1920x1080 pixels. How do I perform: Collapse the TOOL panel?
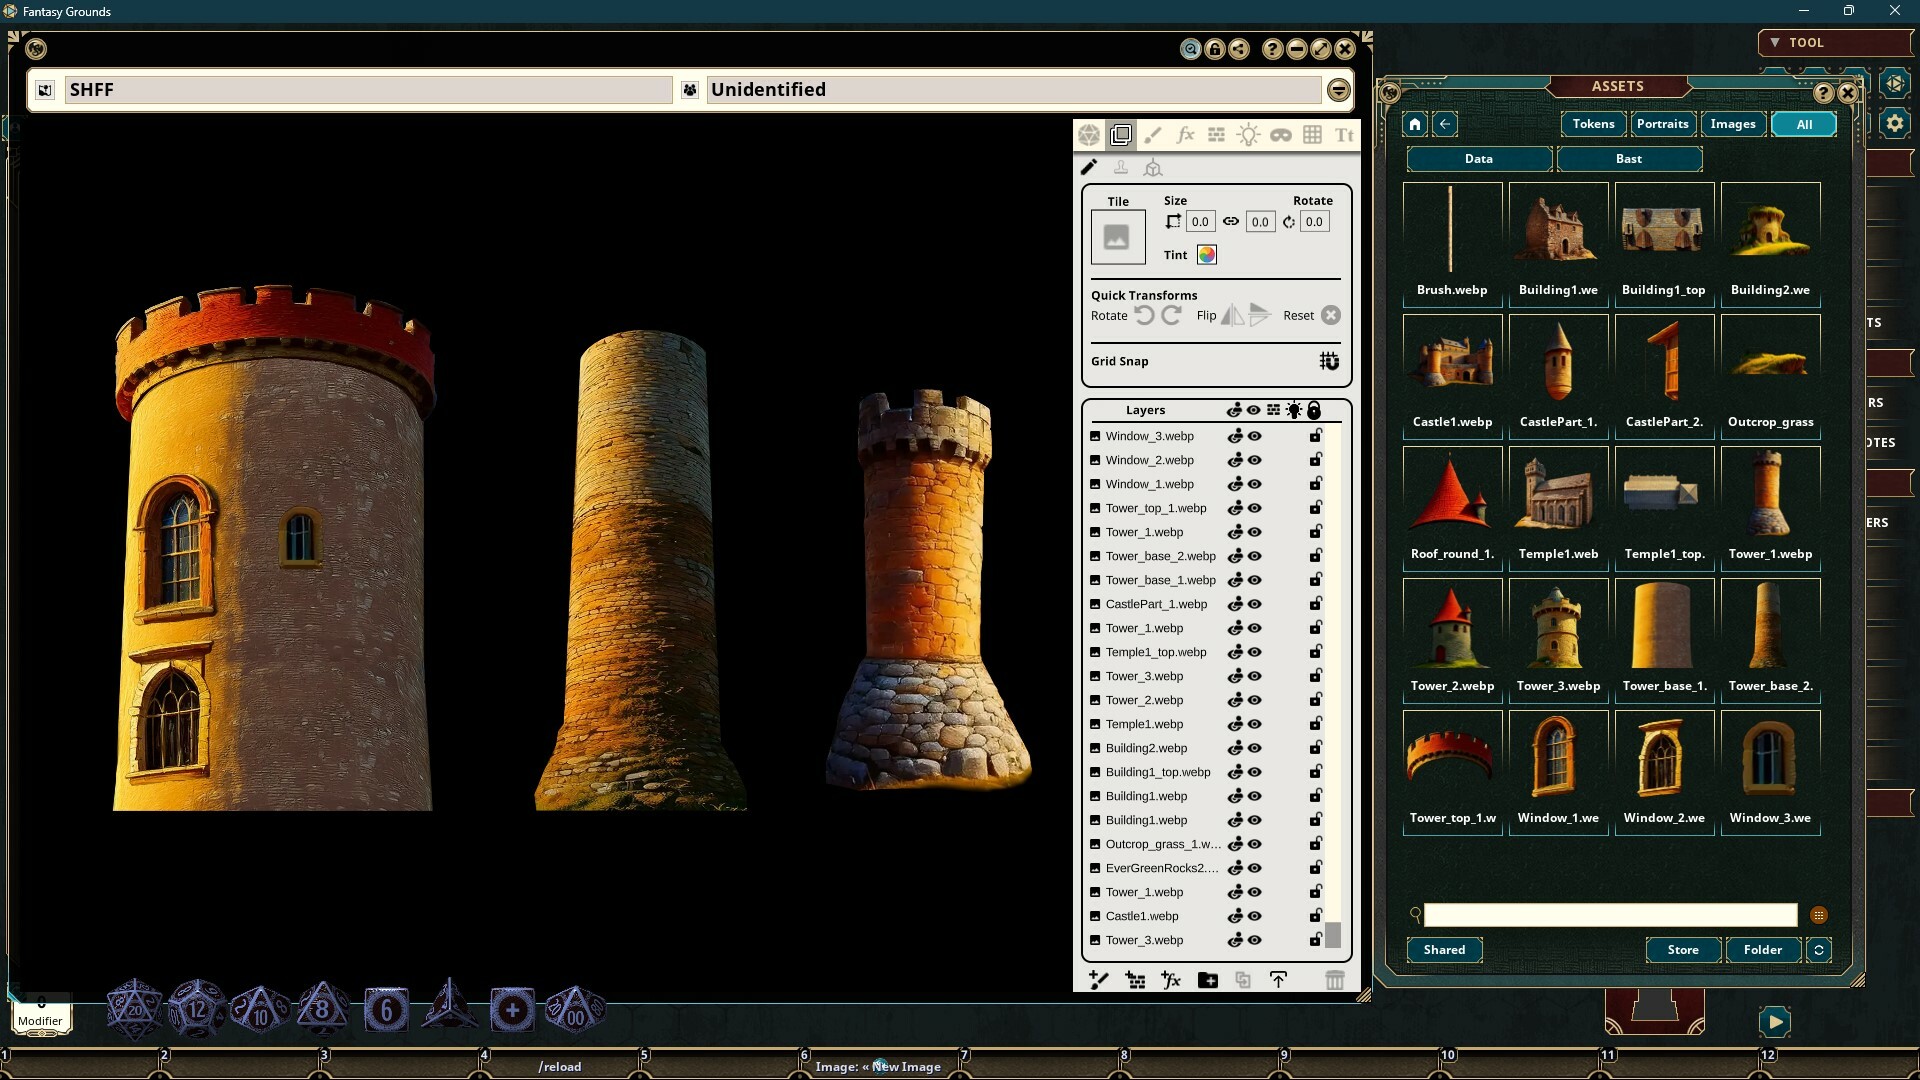(x=1774, y=43)
